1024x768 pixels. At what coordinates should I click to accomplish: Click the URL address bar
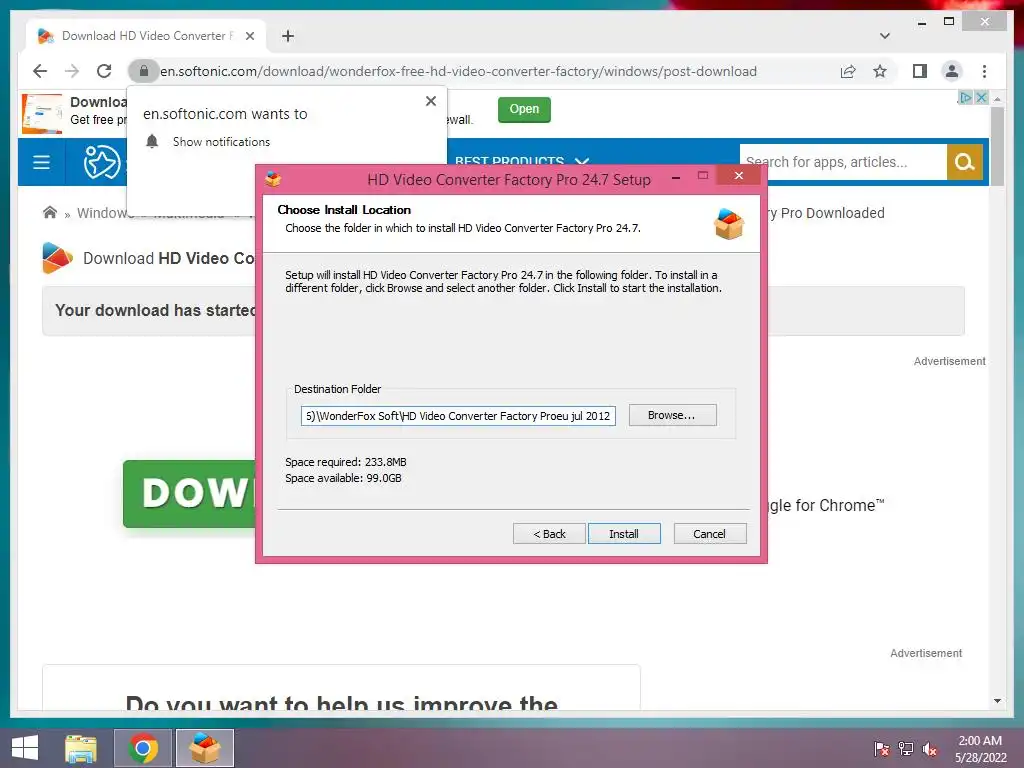tap(458, 71)
